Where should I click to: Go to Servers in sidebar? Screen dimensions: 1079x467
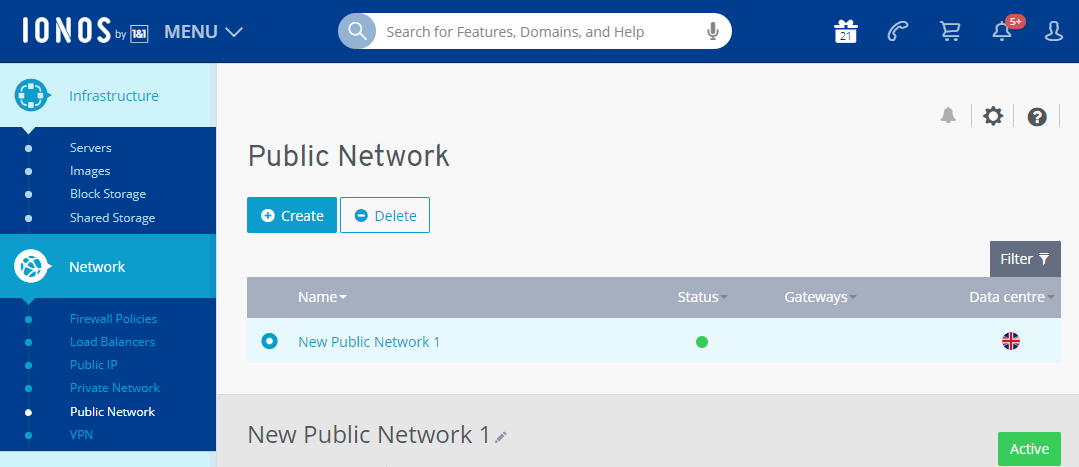pyautogui.click(x=90, y=148)
